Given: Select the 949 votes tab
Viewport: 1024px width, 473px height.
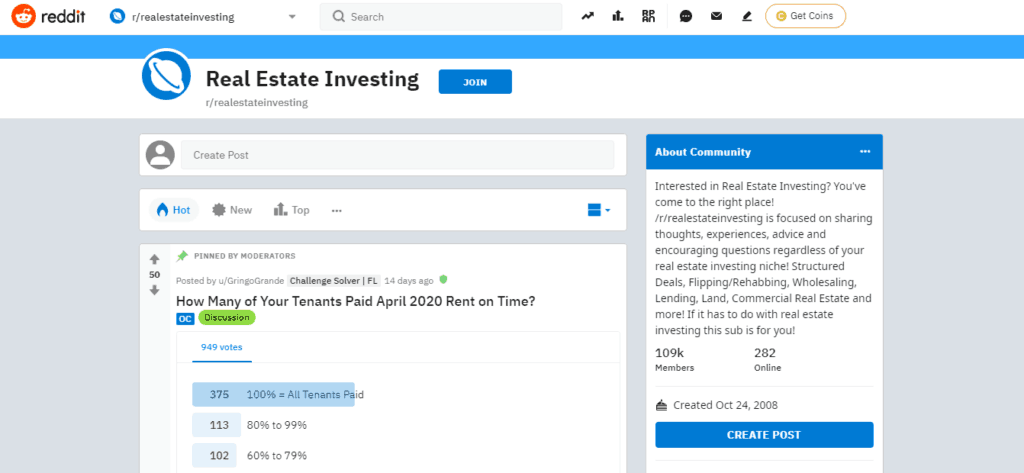Looking at the screenshot, I should pos(221,348).
